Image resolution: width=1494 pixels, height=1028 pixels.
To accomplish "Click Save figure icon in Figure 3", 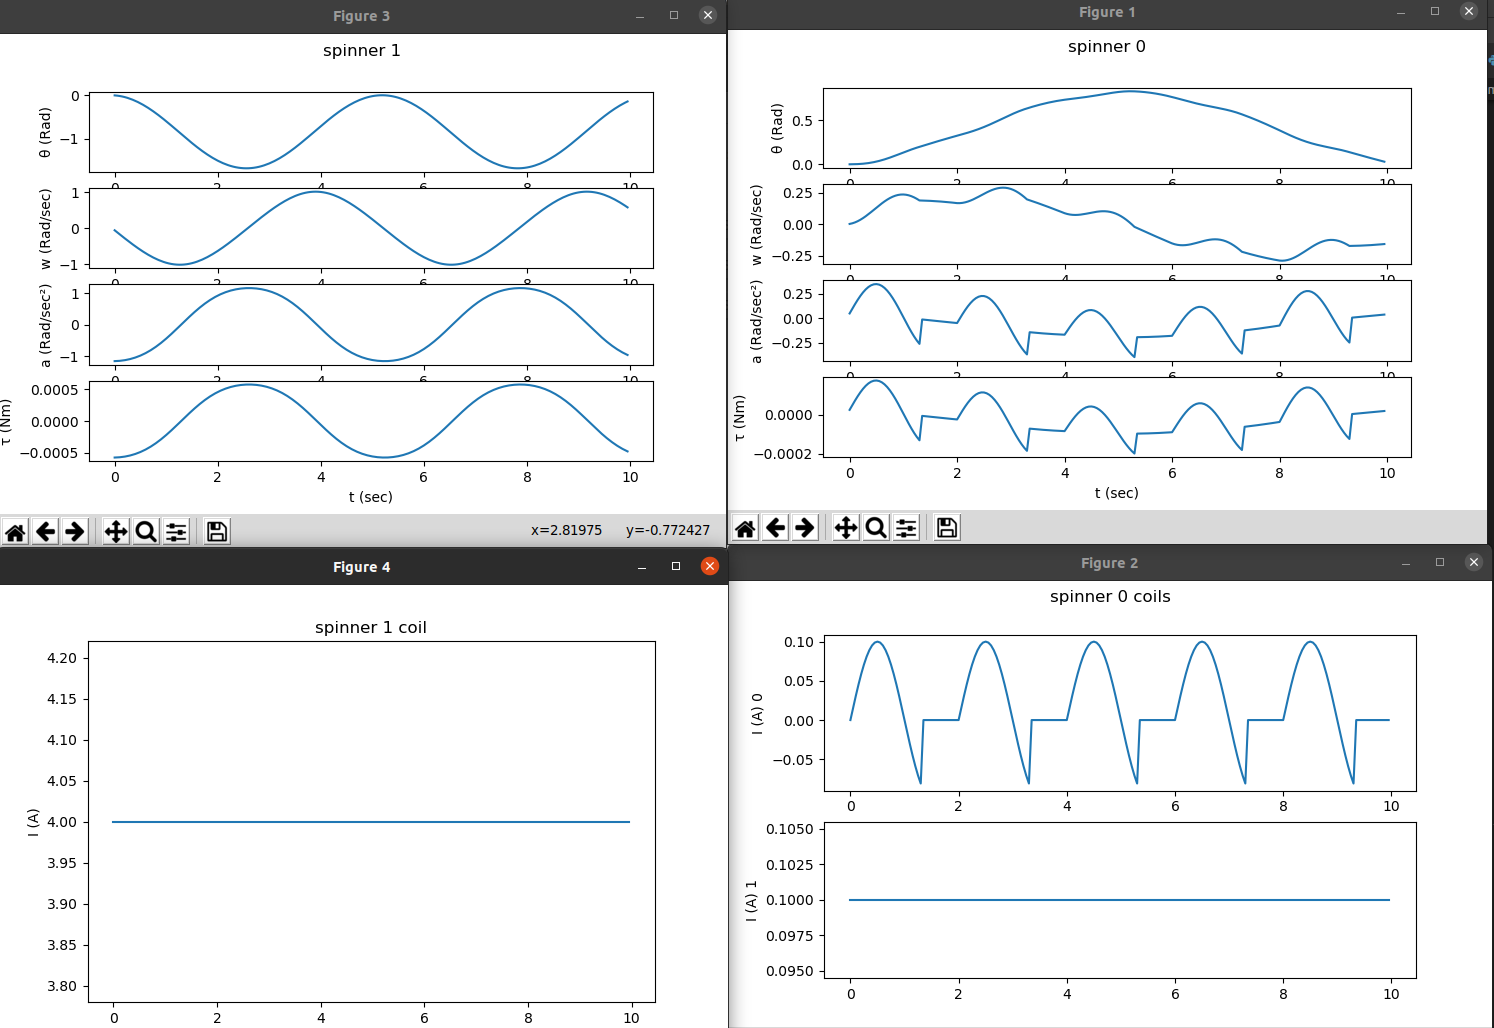I will coord(217,531).
